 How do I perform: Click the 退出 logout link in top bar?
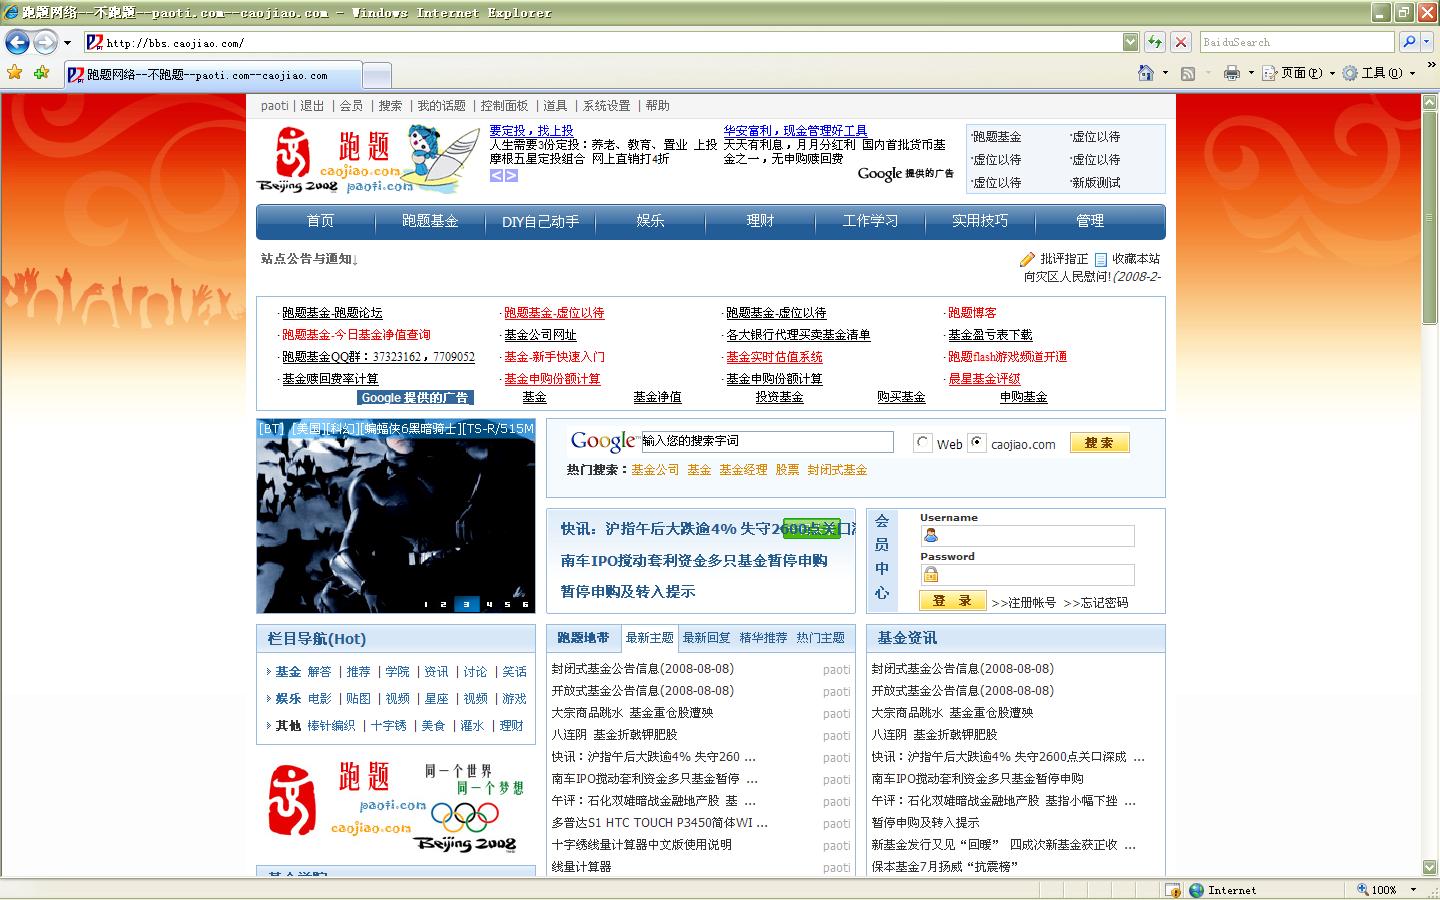tap(312, 106)
